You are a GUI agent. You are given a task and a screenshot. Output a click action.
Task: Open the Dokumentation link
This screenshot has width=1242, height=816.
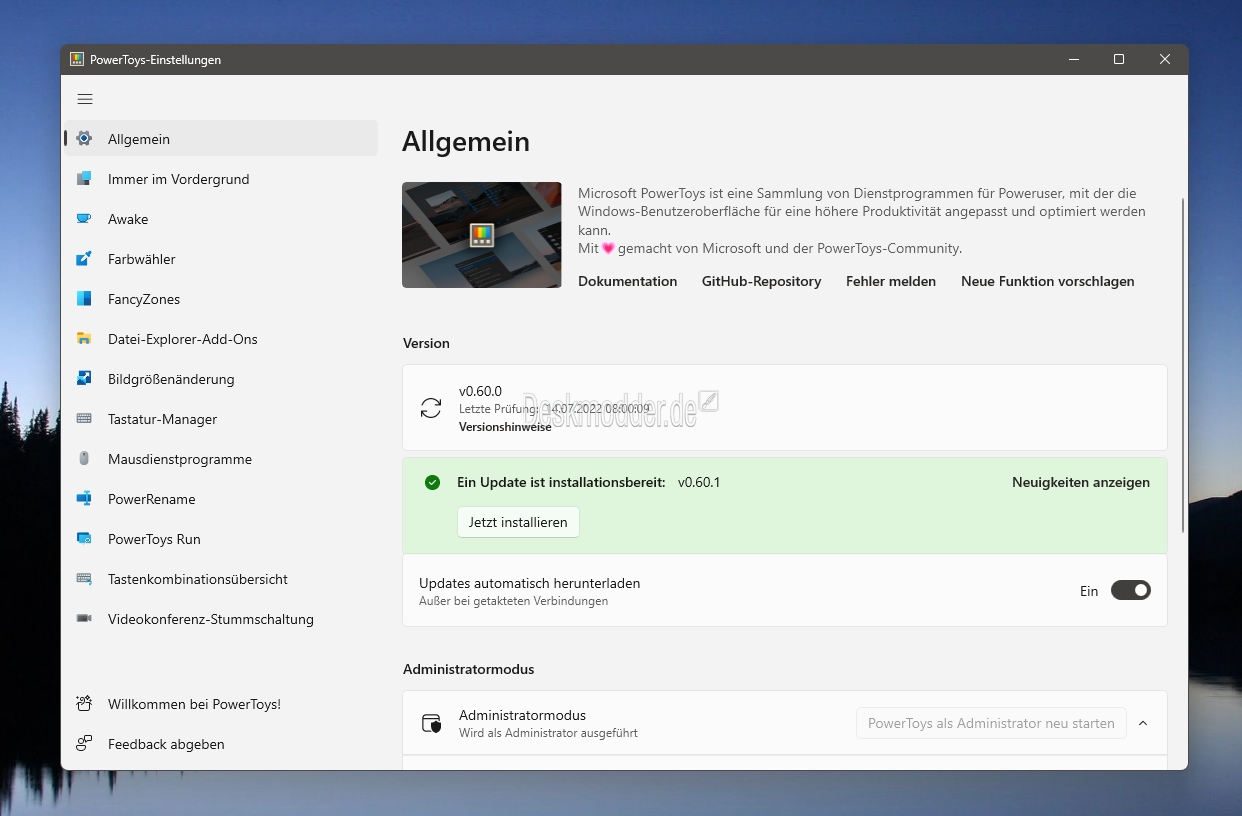click(628, 281)
